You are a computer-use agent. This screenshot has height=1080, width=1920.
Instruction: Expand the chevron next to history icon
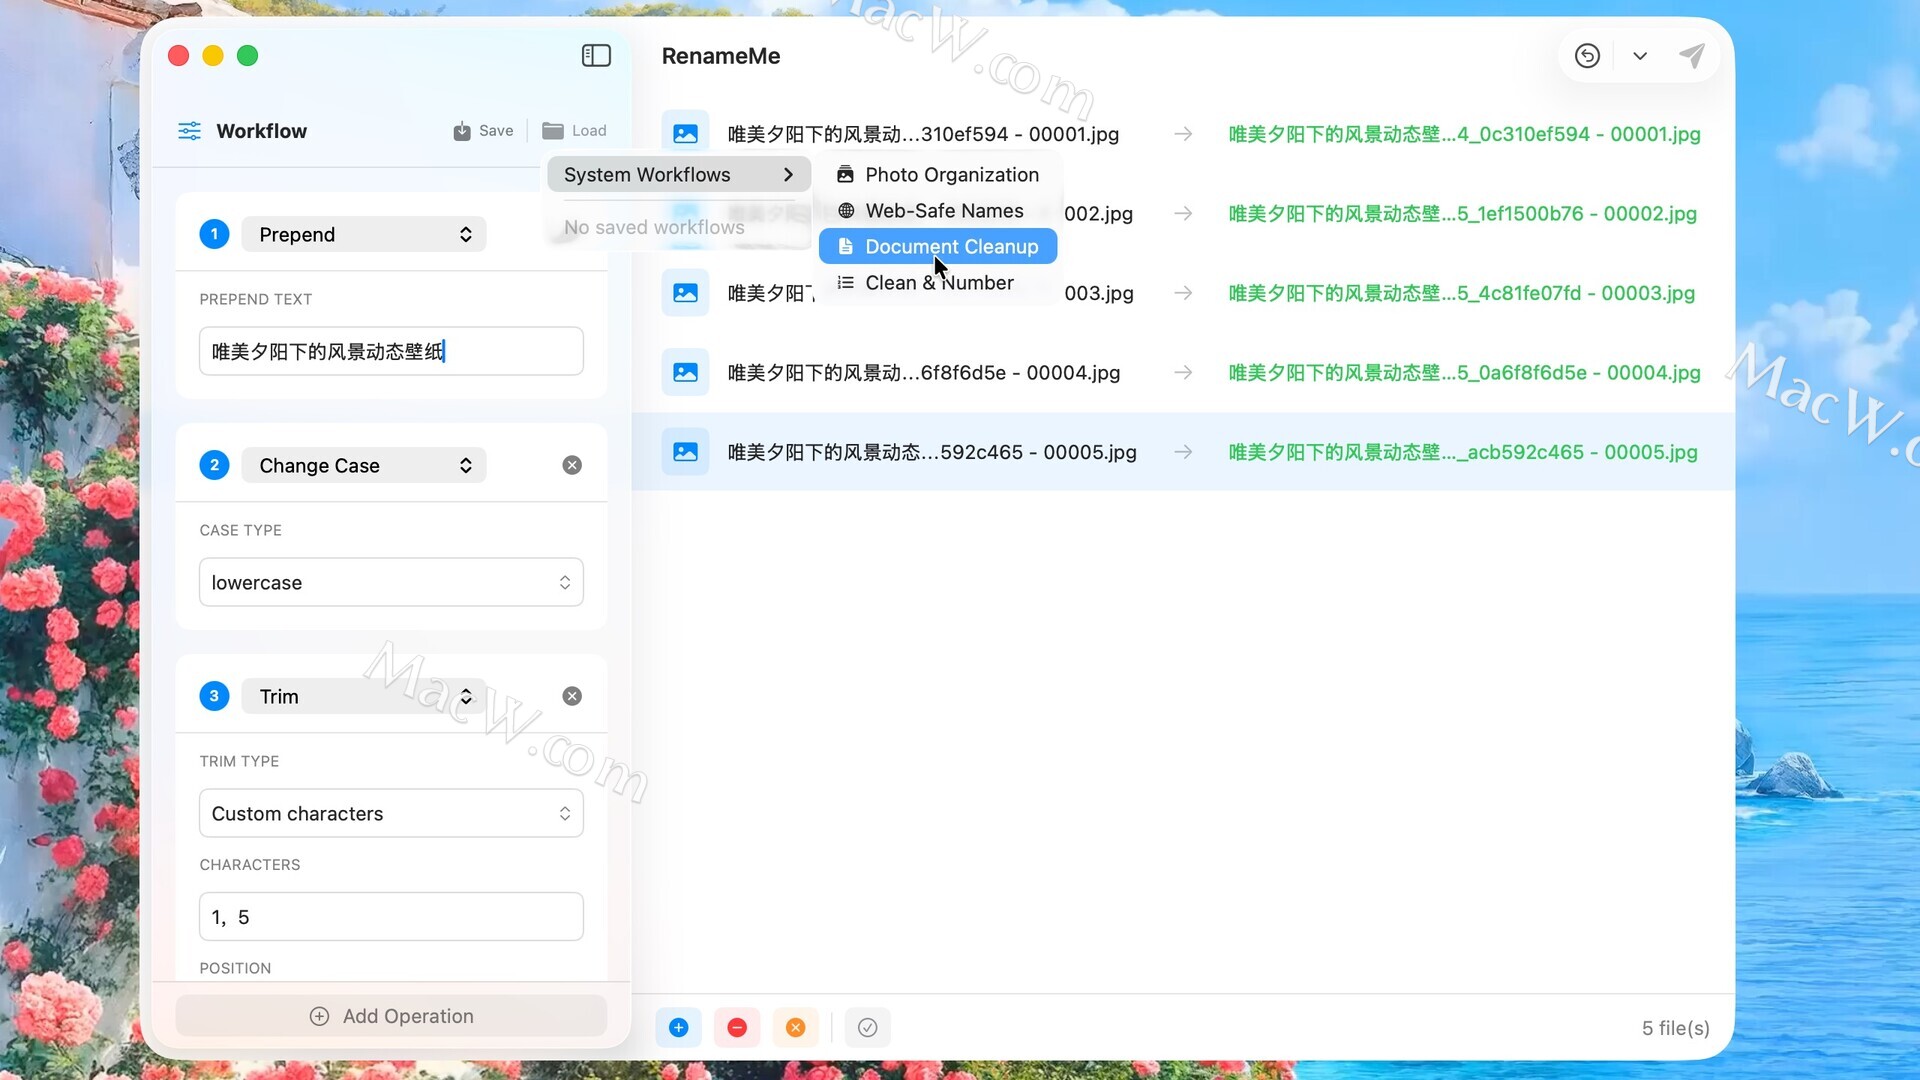point(1640,56)
